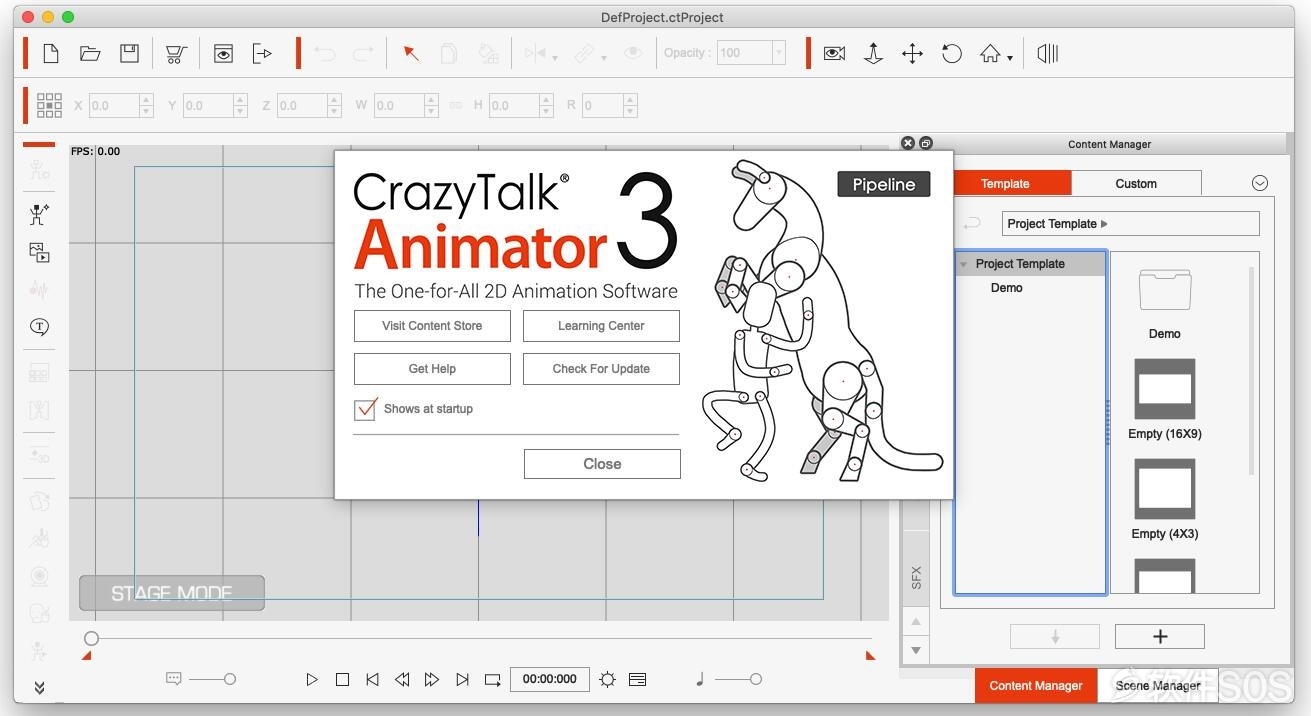This screenshot has height=716, width=1311.
Task: Click the camera record icon
Action: (x=834, y=53)
